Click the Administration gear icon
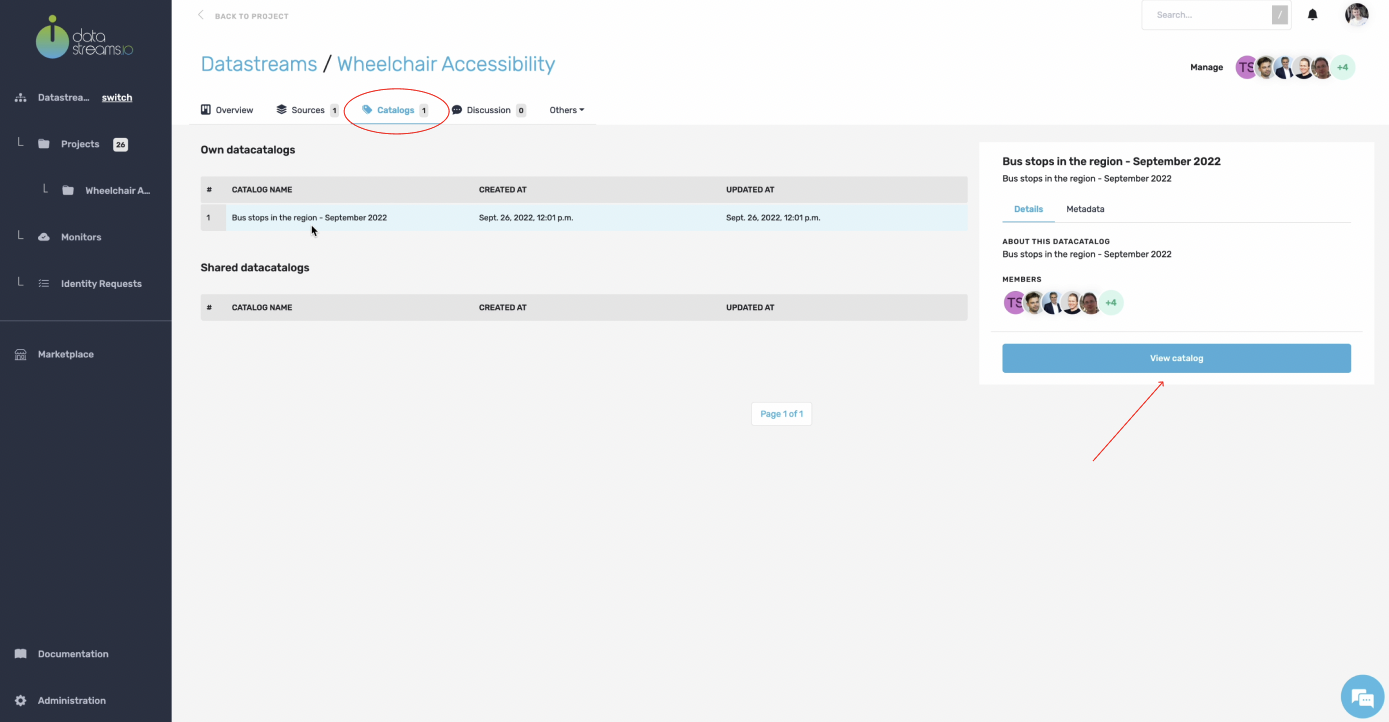Screen dimensions: 1389x722 tap(21, 700)
